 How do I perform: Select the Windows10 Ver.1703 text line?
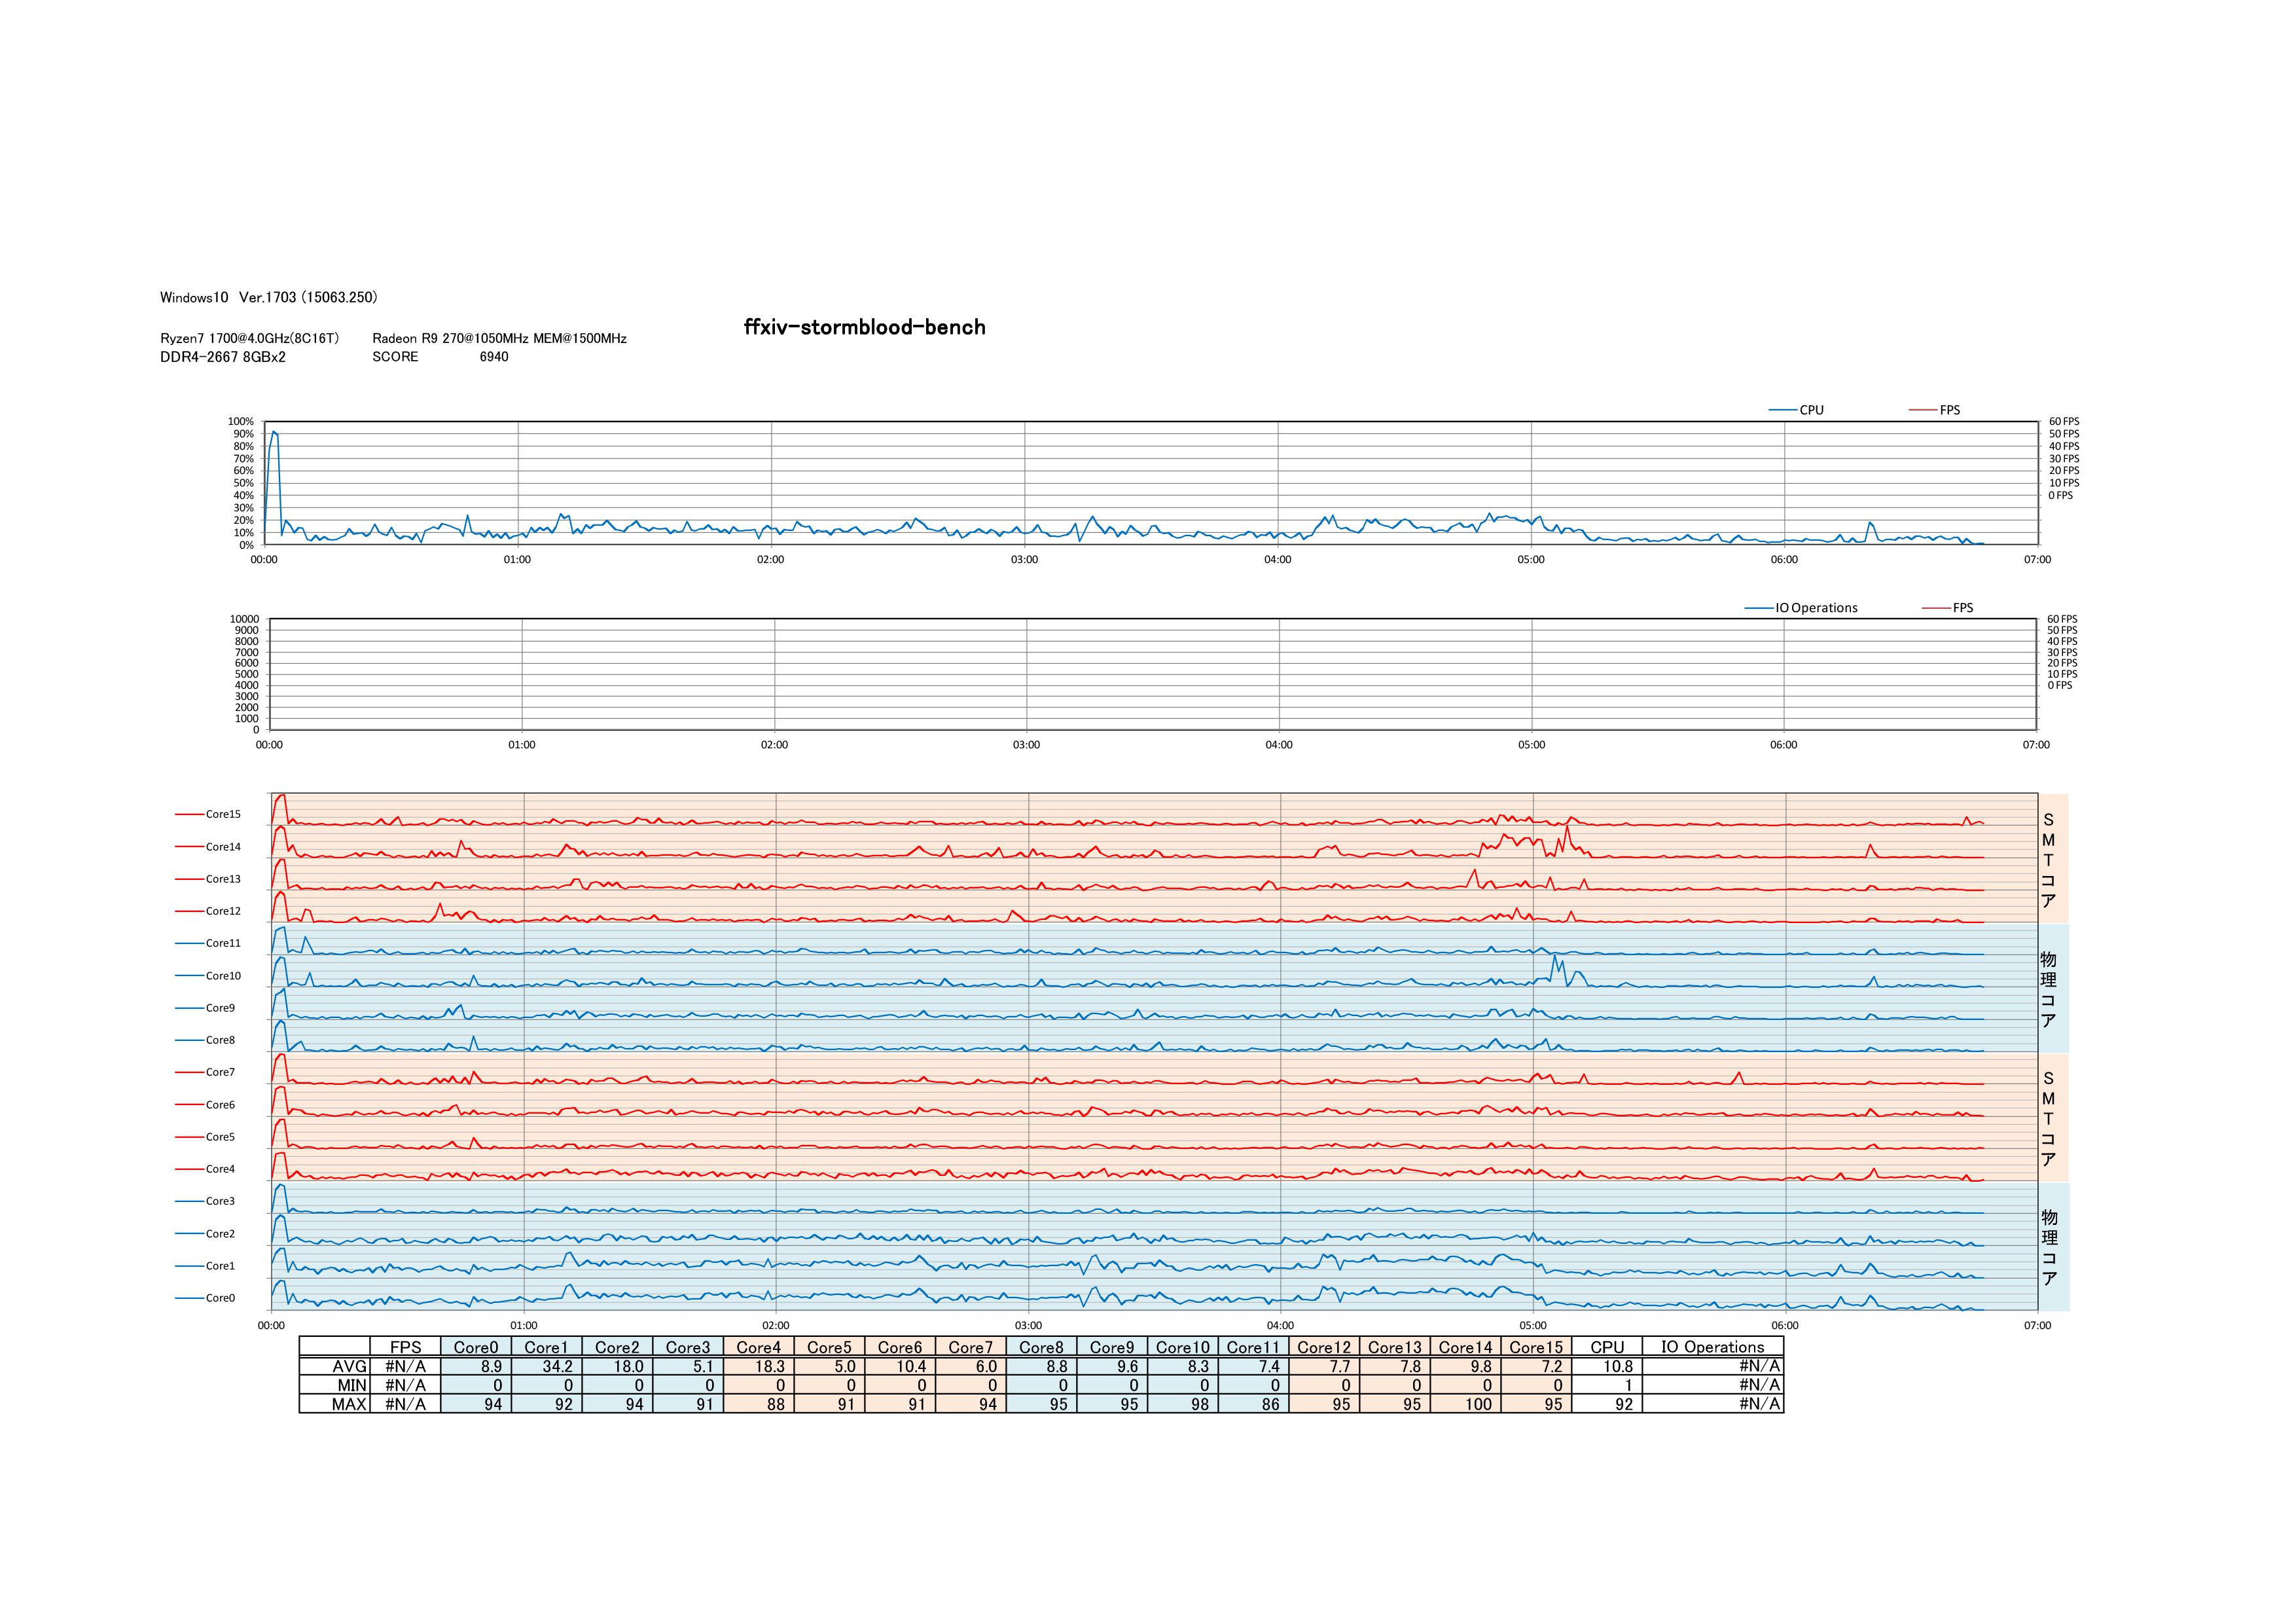tap(268, 298)
